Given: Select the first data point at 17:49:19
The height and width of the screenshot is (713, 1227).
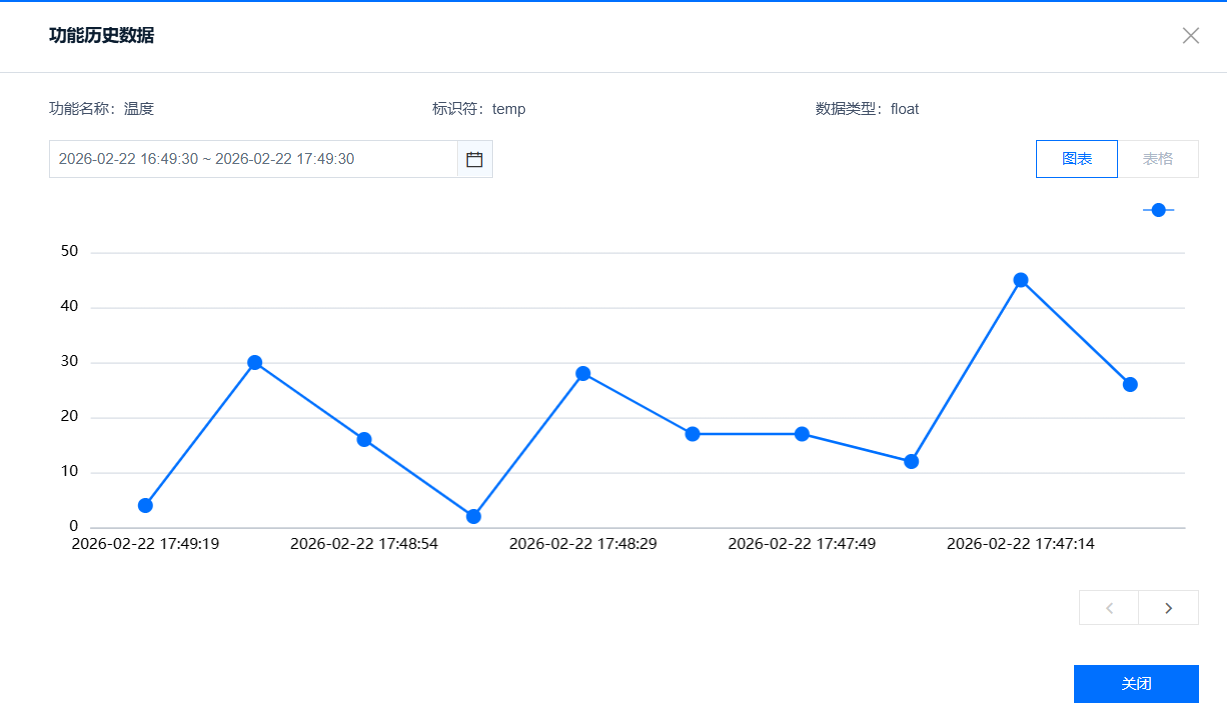Looking at the screenshot, I should click(145, 505).
